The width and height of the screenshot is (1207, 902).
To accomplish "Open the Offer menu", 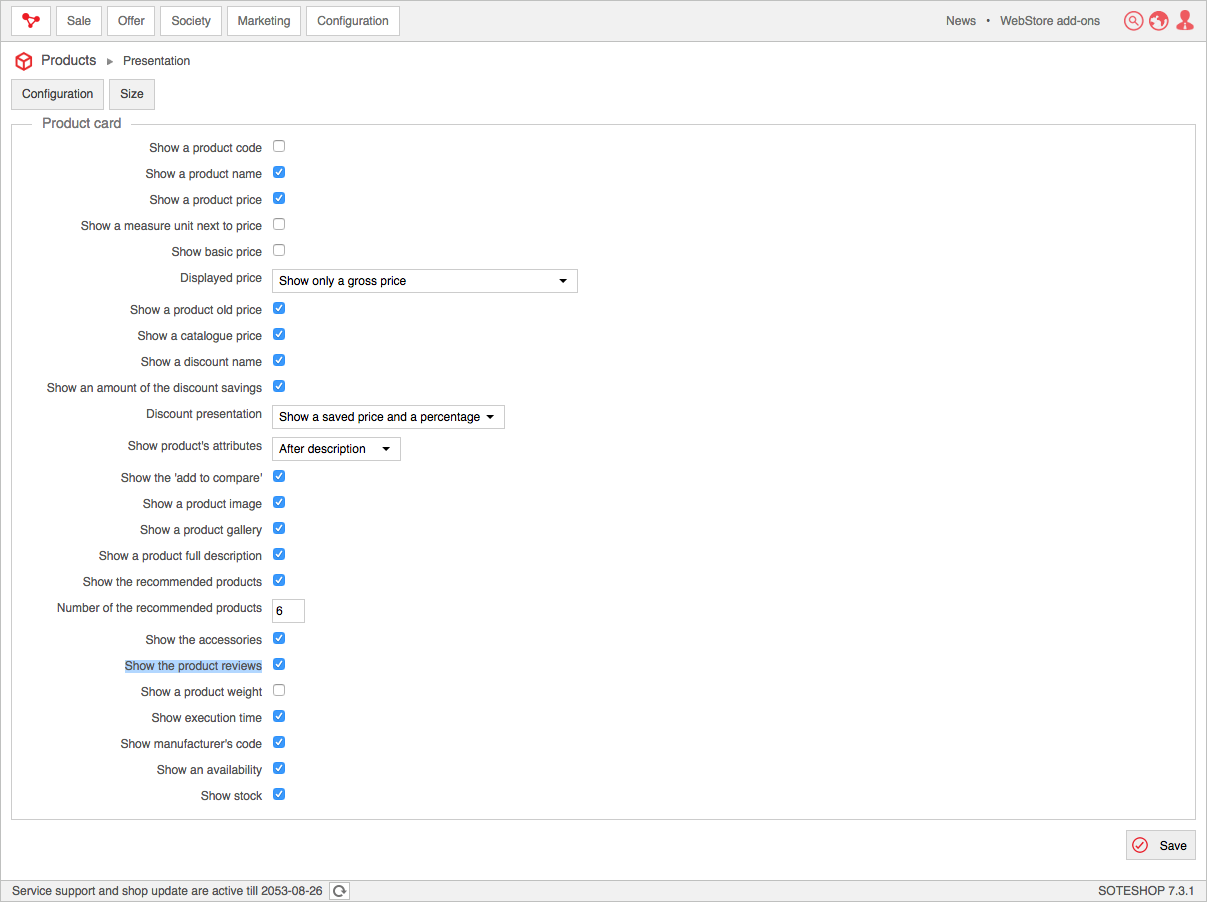I will pos(131,21).
